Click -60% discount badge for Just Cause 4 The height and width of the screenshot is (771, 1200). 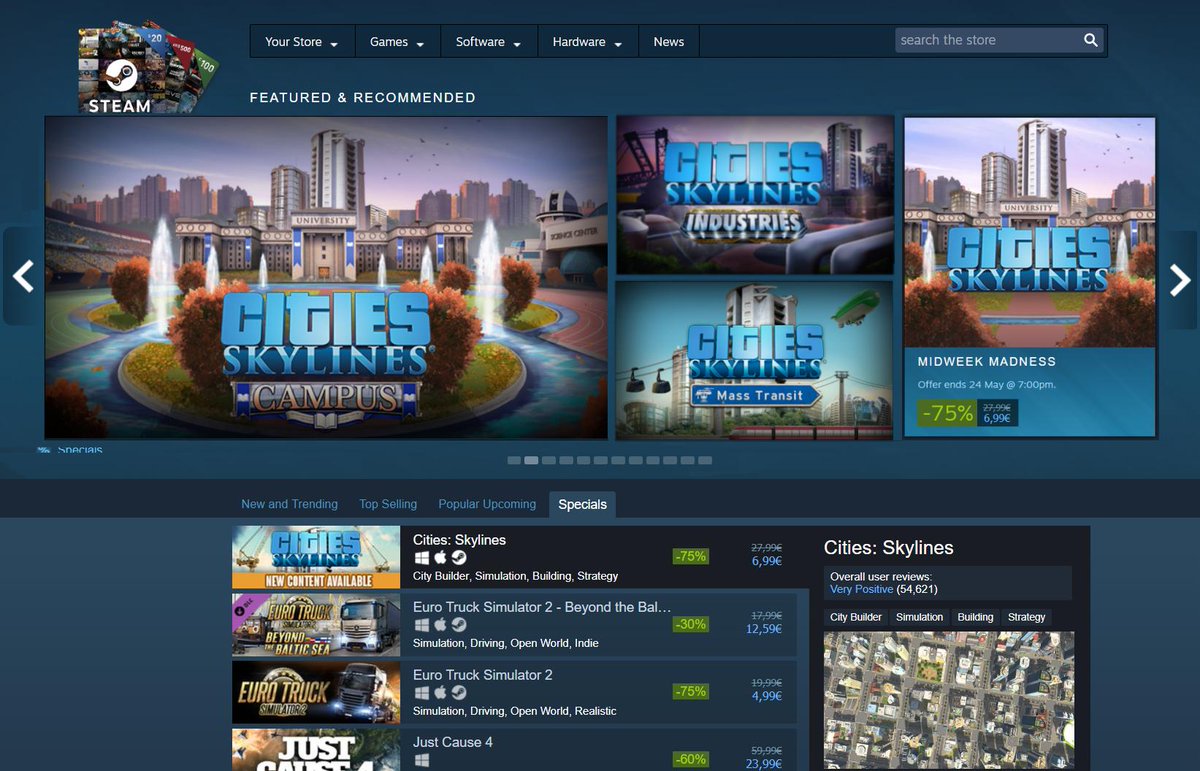click(690, 759)
